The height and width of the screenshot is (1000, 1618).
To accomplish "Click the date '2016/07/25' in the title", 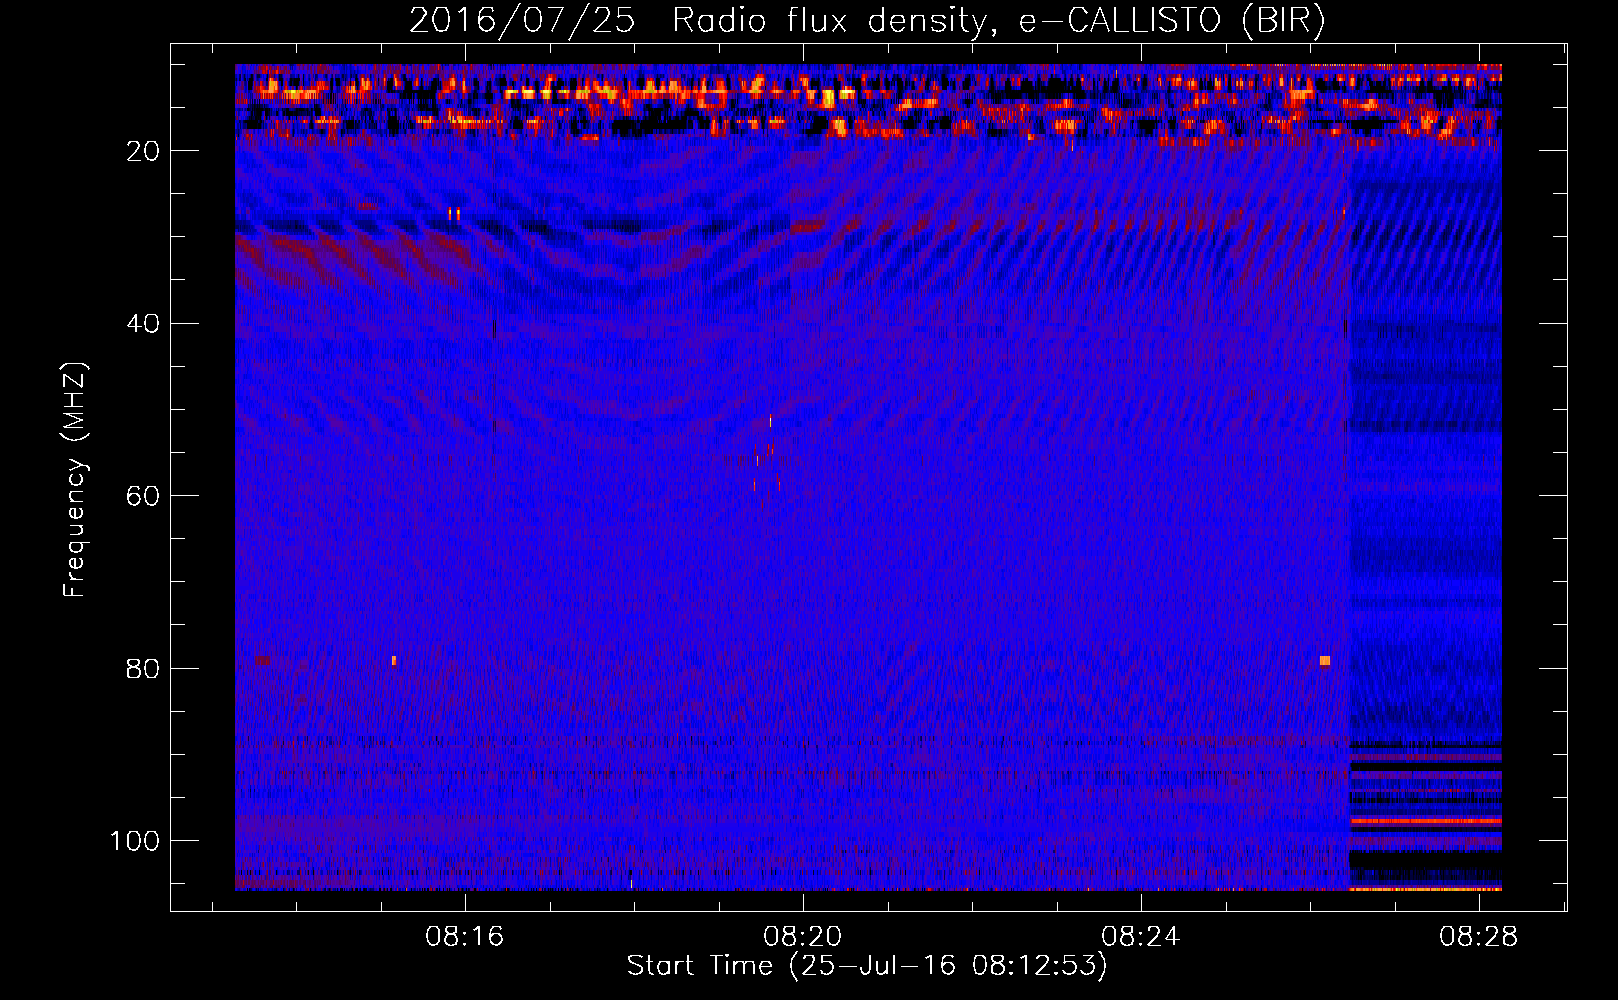I will (521, 21).
